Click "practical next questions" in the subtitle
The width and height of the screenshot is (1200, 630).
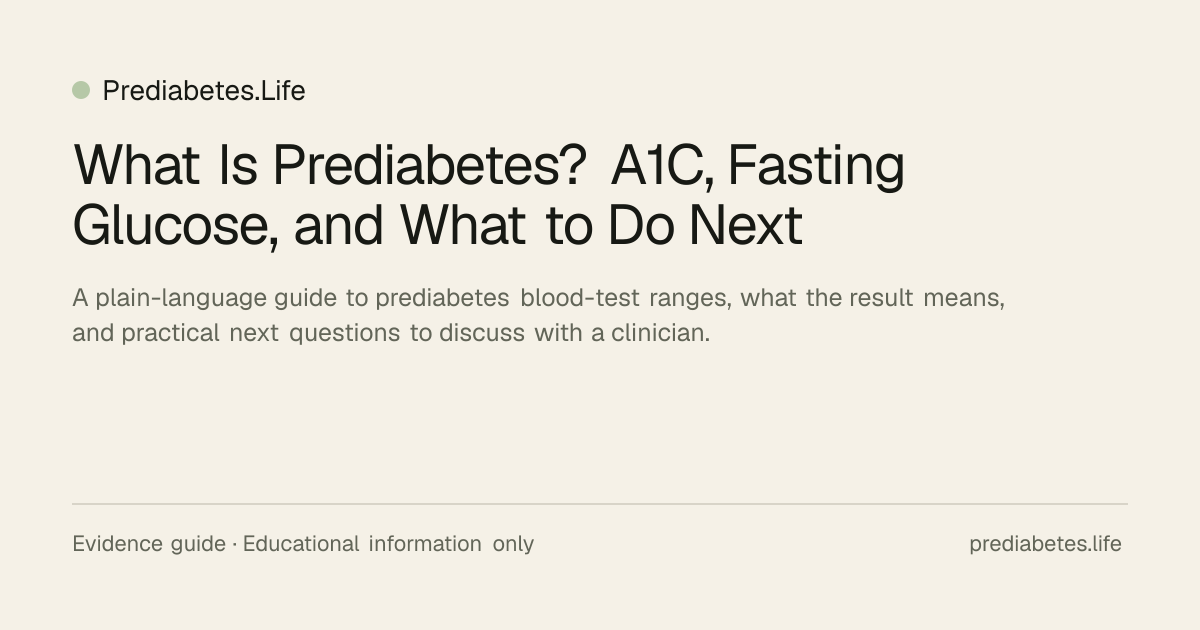click(x=260, y=334)
